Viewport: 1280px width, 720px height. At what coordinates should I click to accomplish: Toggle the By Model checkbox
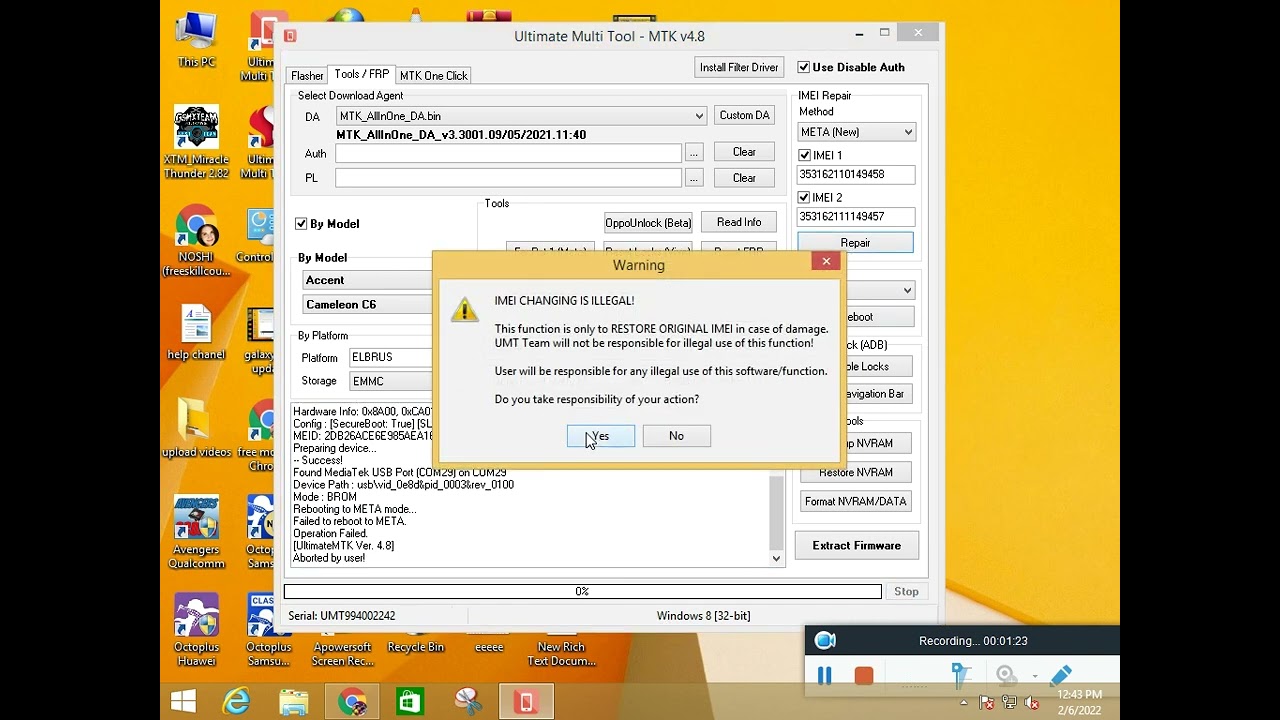pyautogui.click(x=301, y=224)
